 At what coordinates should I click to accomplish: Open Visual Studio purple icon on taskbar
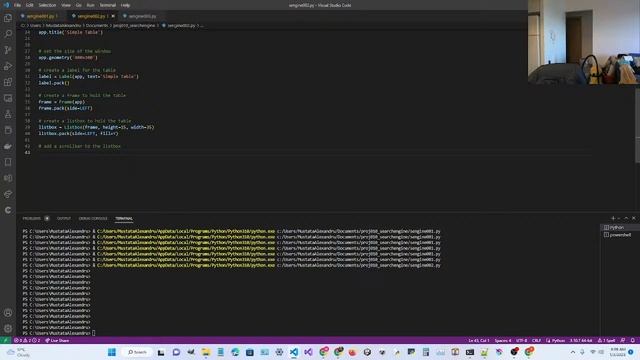(309, 352)
